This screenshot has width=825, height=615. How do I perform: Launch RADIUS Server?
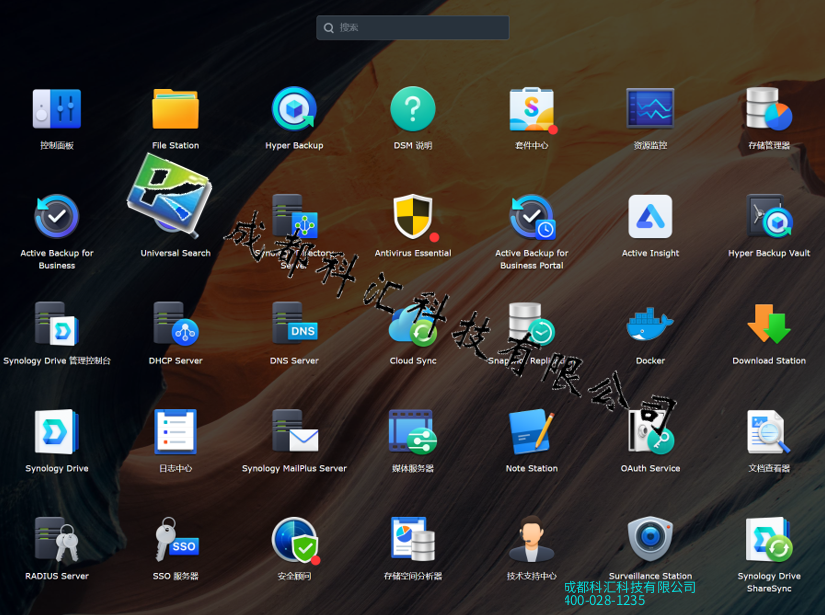57,539
